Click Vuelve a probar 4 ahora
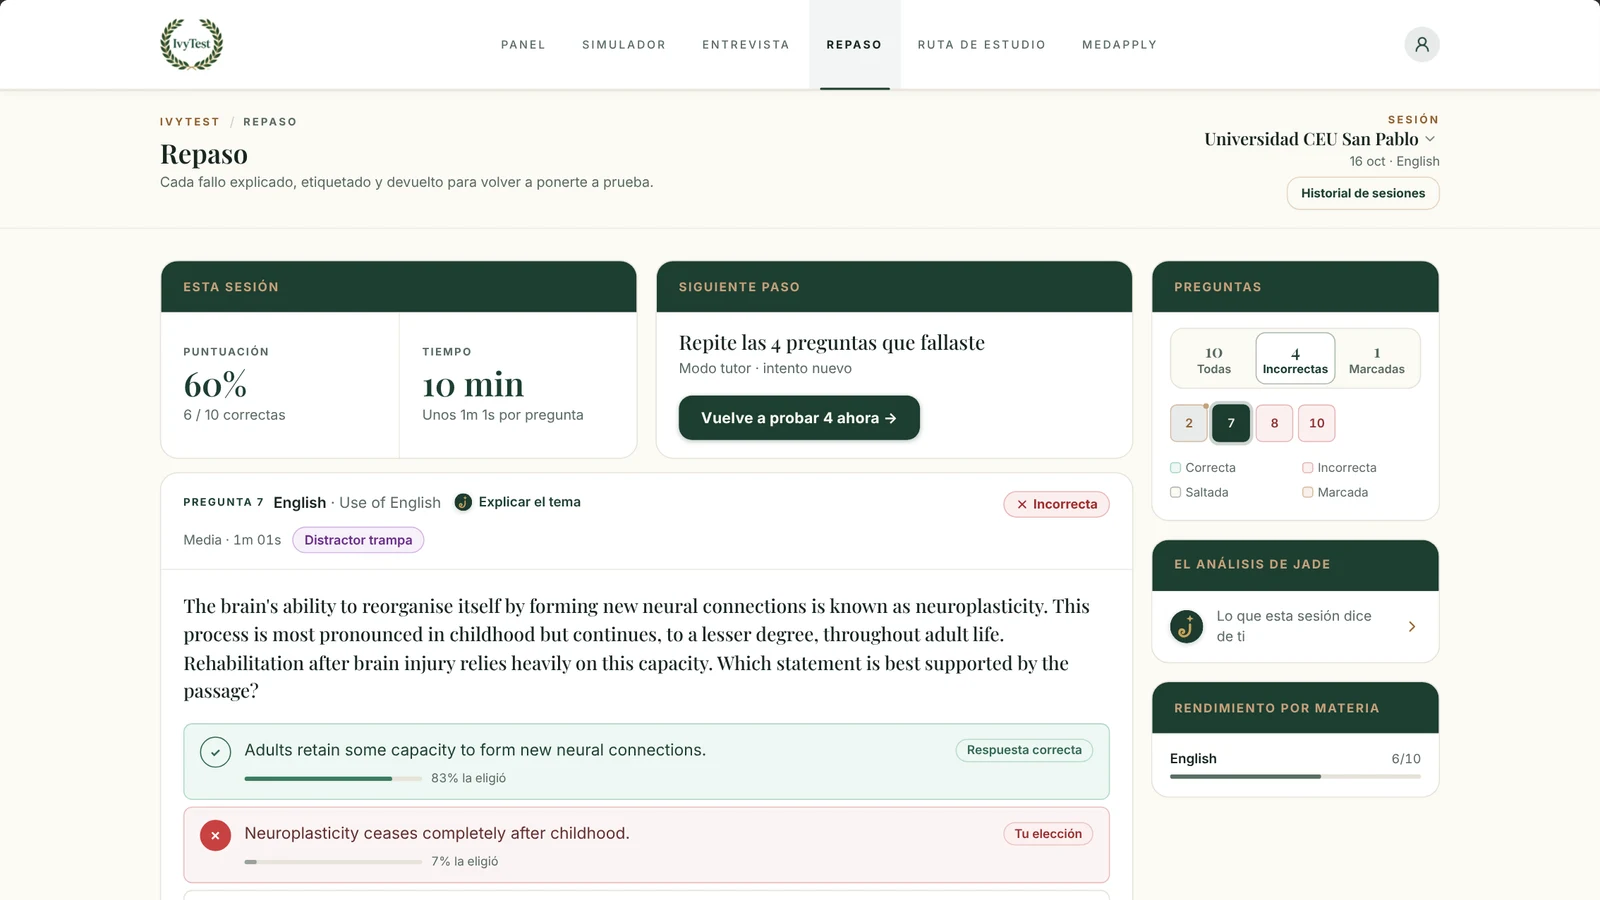The width and height of the screenshot is (1600, 900). click(799, 418)
